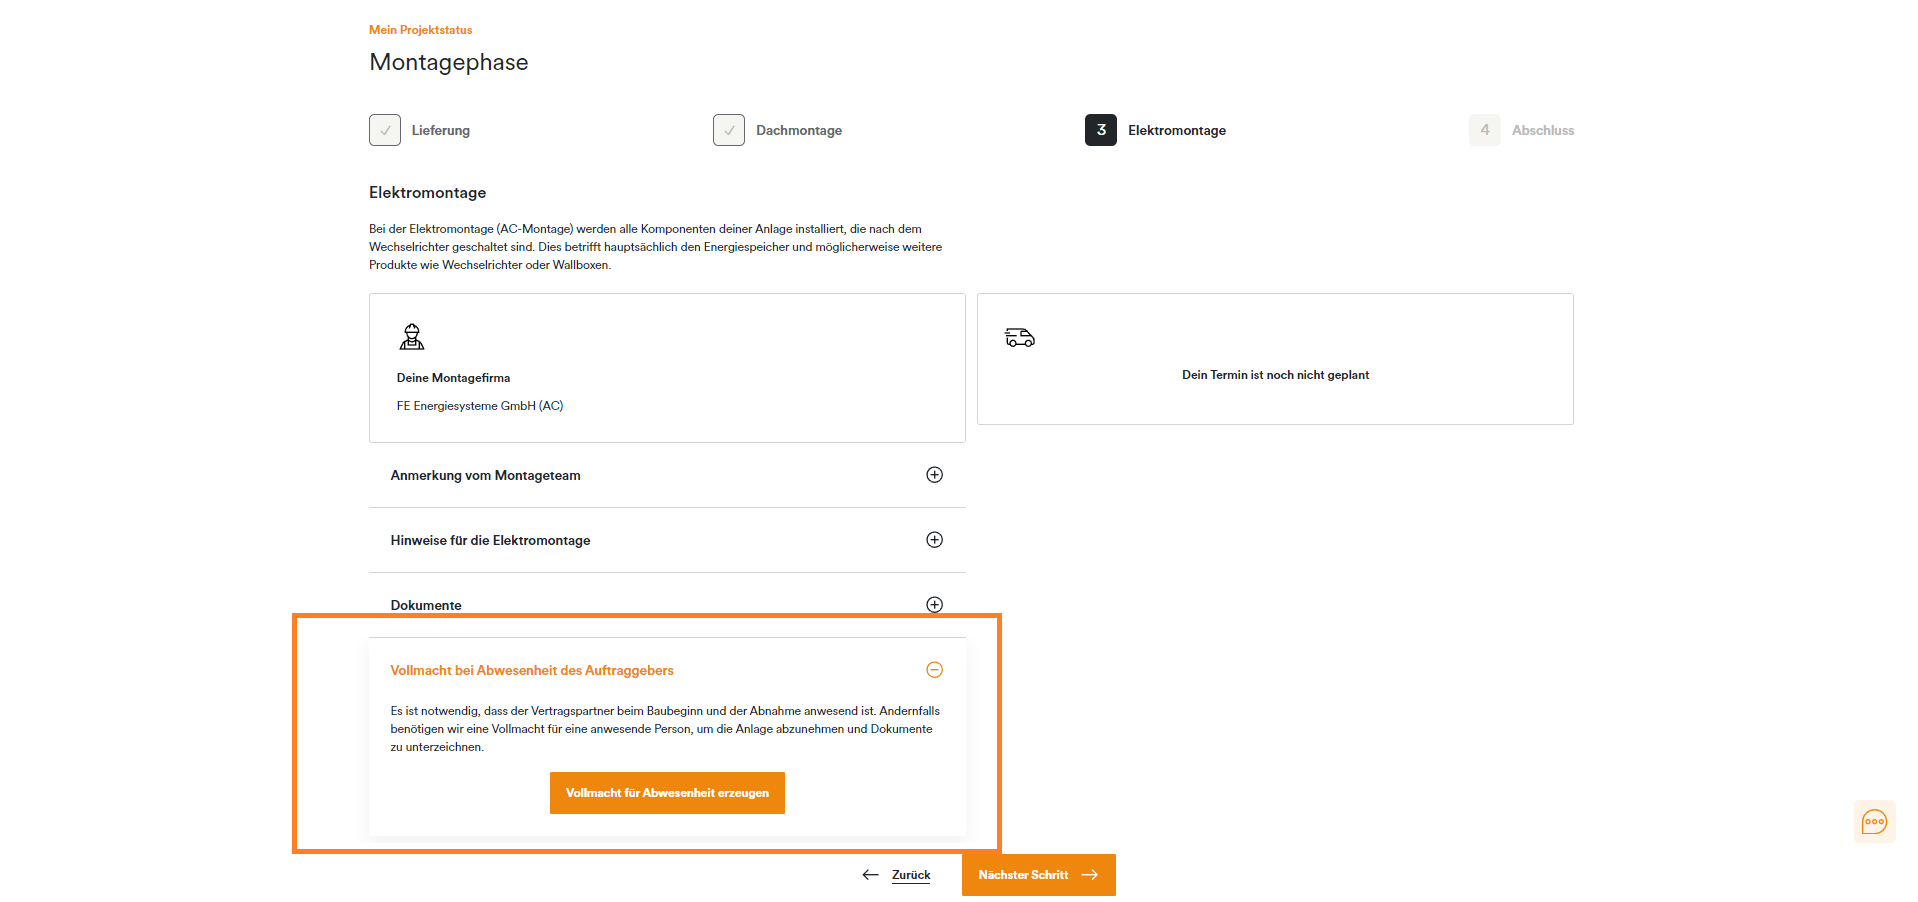Click Vollmacht bei Abwesenheit des Auftraggebers heading
1918x902 pixels.
point(532,670)
